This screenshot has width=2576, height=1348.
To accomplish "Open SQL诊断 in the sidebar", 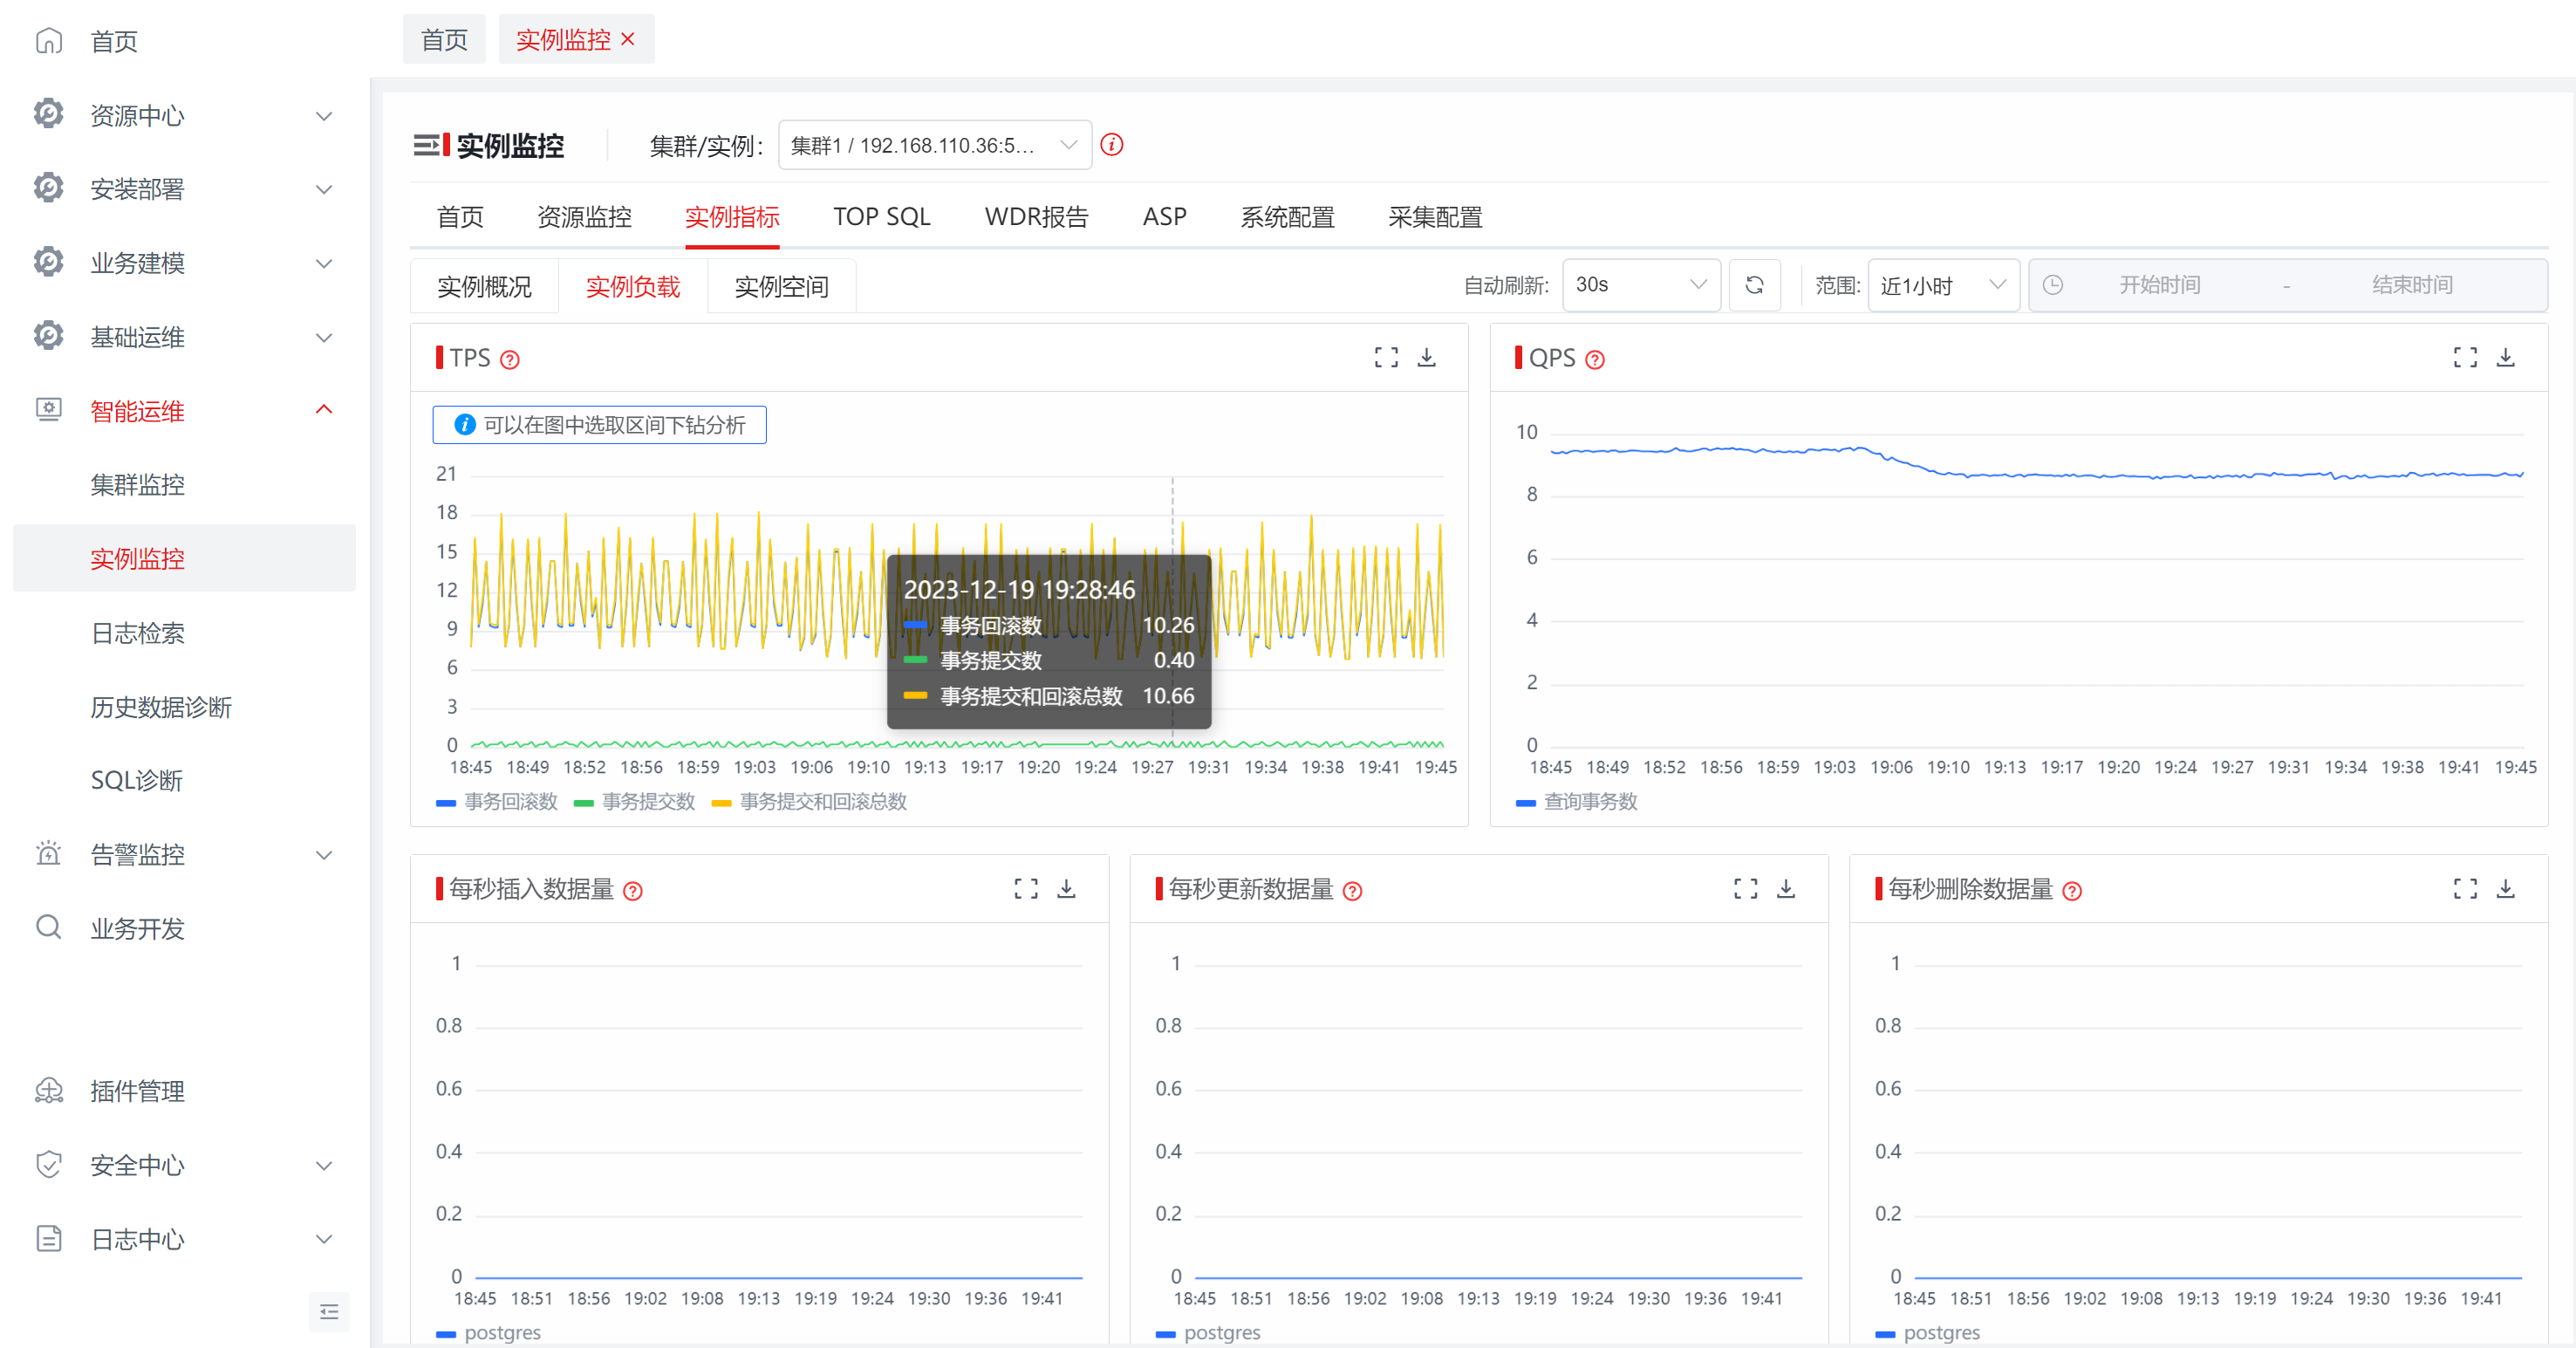I will (137, 781).
